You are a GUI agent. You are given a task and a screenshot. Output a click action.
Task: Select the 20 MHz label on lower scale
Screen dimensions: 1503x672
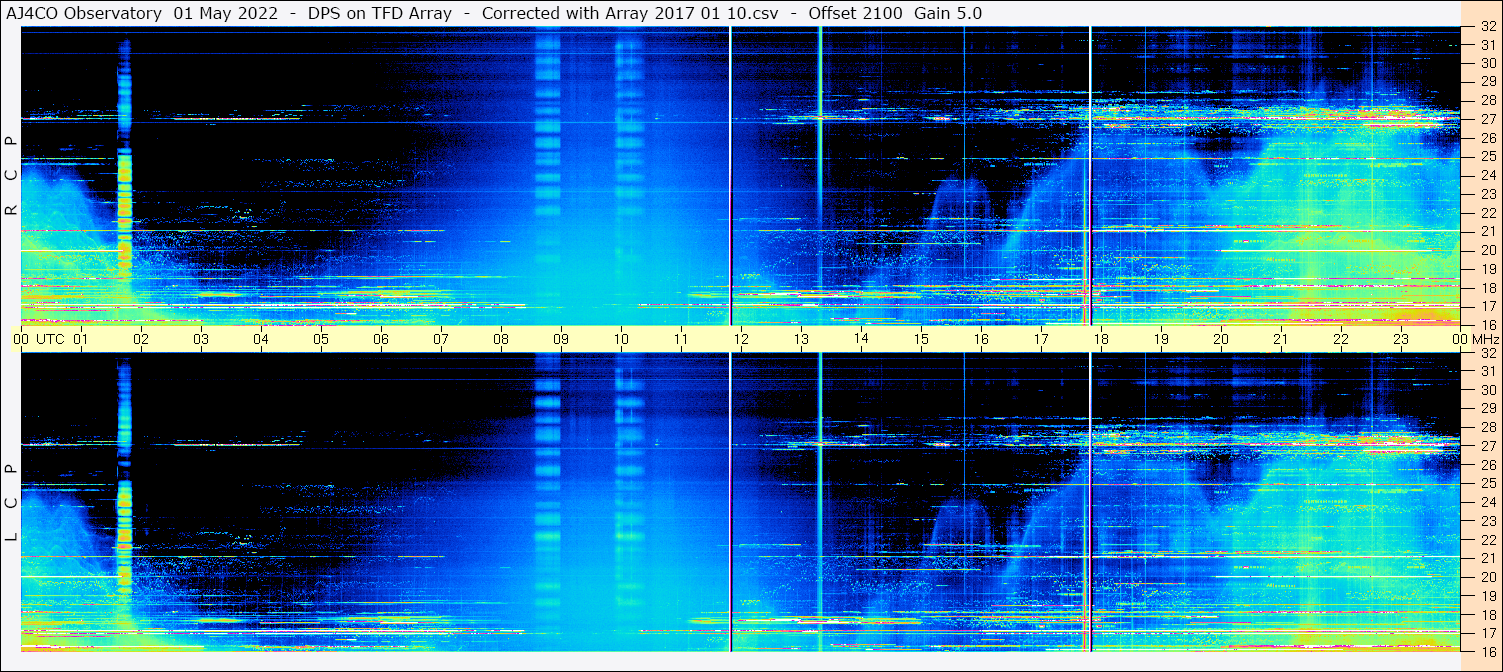[1487, 577]
